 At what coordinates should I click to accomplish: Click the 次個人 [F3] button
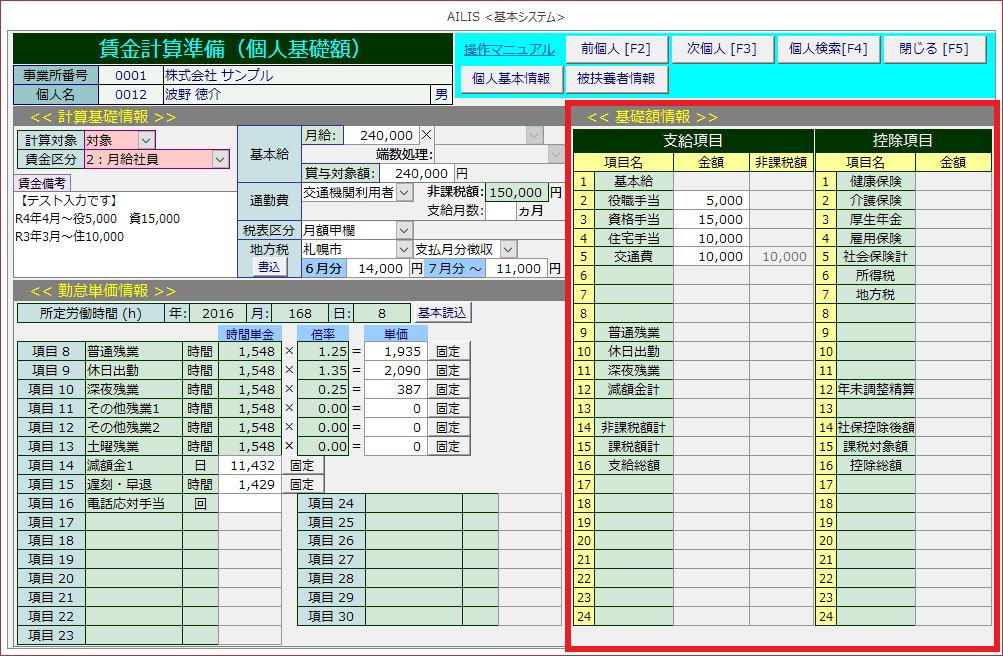coord(721,49)
